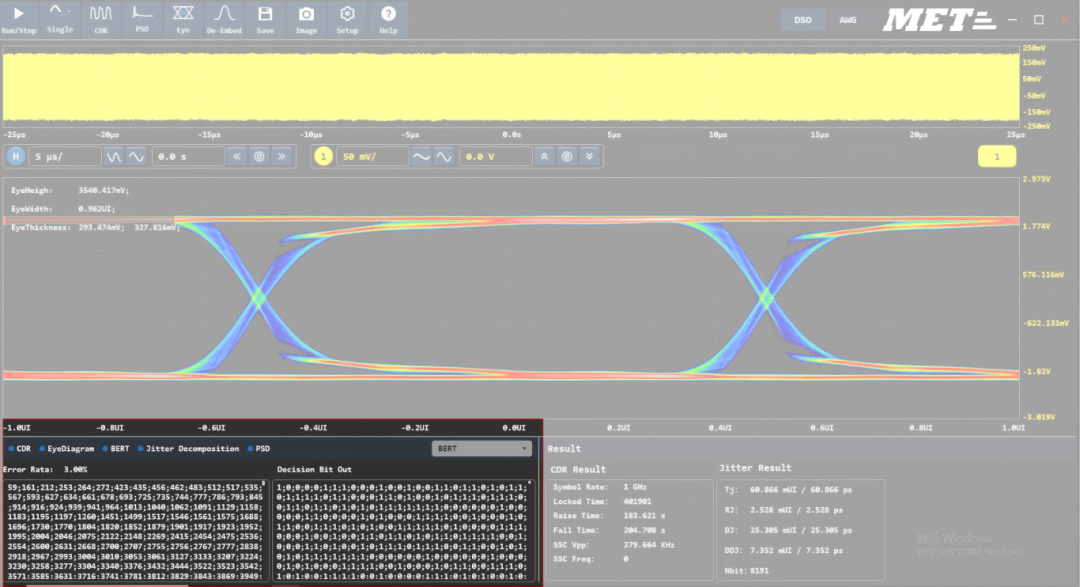Click the Decision Bit Out label
Viewport: 1080px width, 587px height.
314,469
